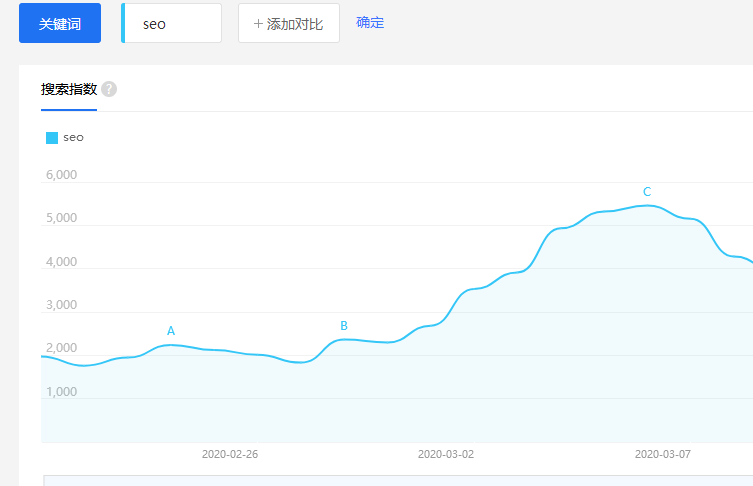Viewport: 753px width, 486px height.
Task: Select marker A on the trend line
Action: coord(171,331)
